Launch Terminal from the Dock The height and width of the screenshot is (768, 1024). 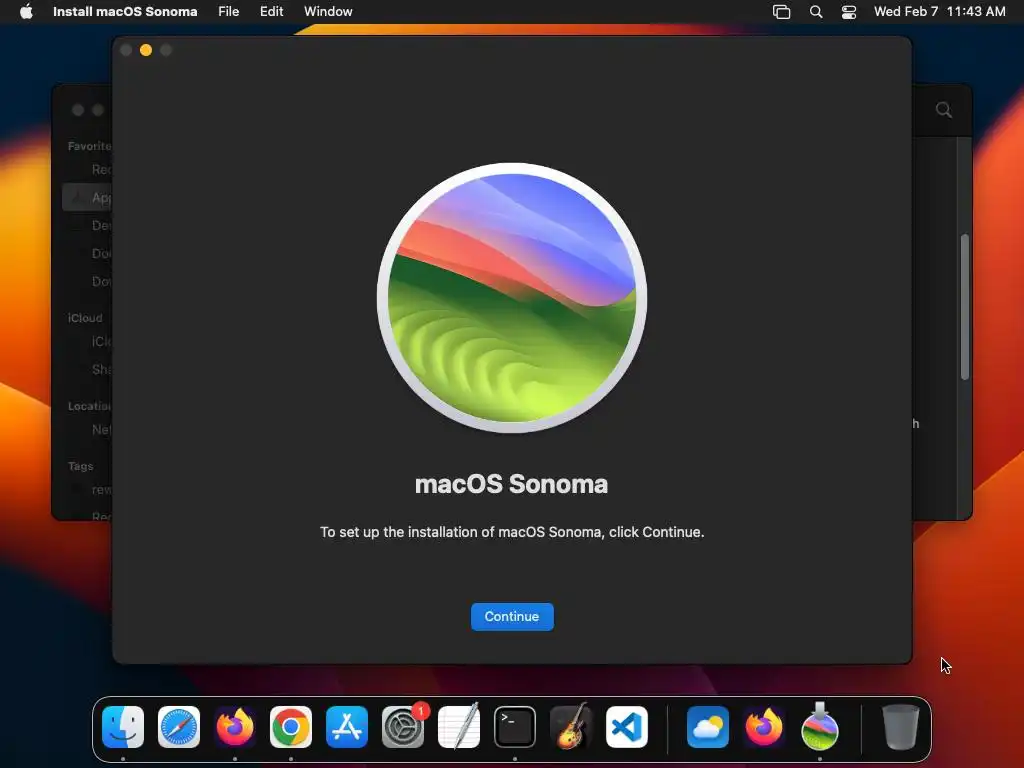click(515, 727)
